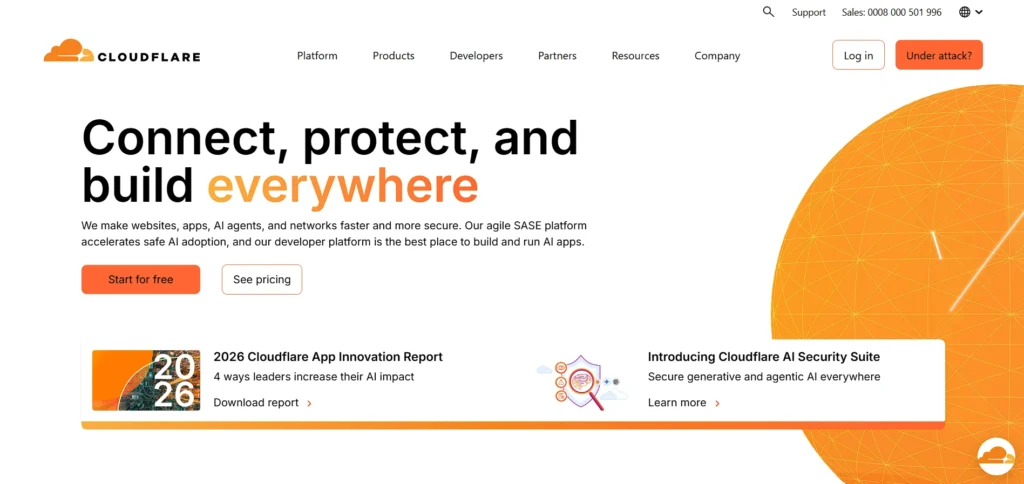Click the search magnifier icon

click(769, 12)
